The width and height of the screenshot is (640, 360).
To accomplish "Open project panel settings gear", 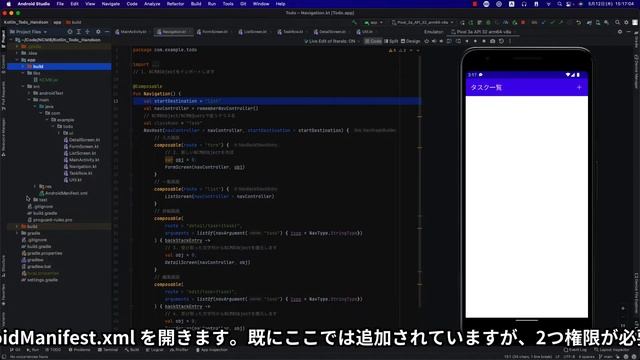I will click(98, 31).
